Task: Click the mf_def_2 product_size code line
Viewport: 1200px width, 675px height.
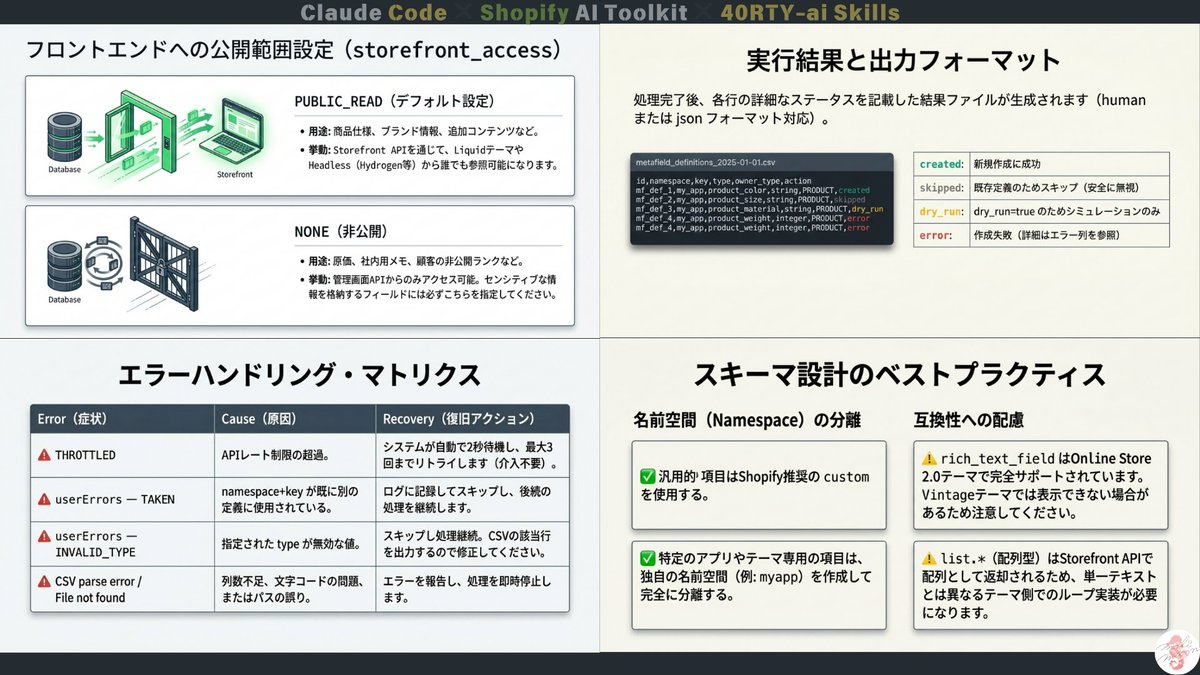Action: (751, 200)
